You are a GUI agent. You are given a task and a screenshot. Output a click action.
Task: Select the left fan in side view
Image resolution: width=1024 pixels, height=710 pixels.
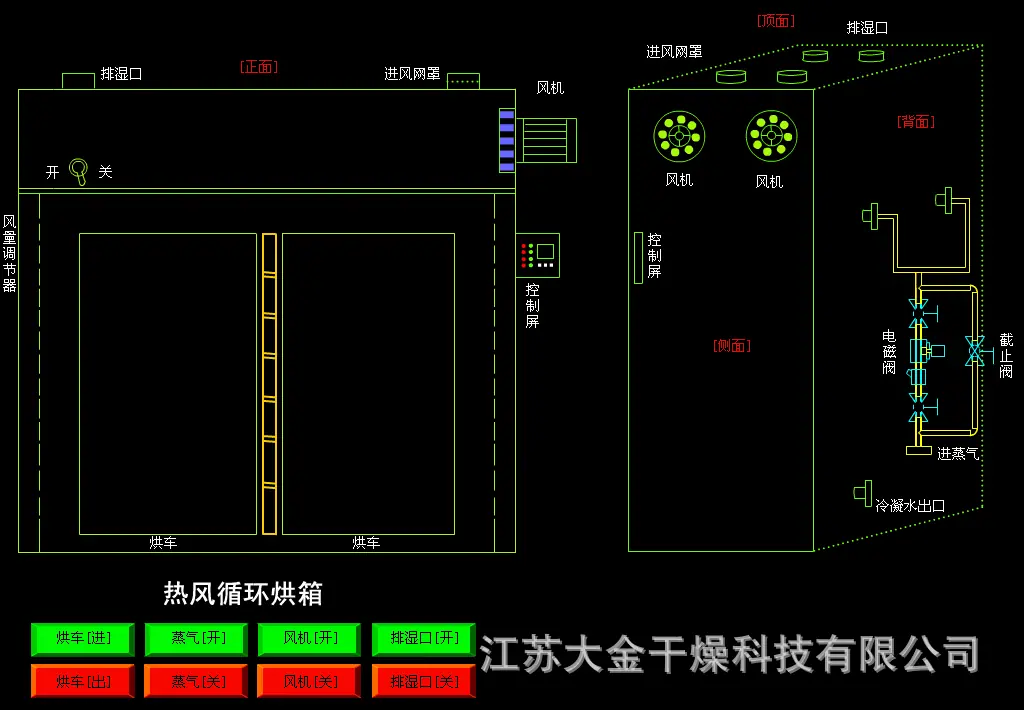[679, 135]
